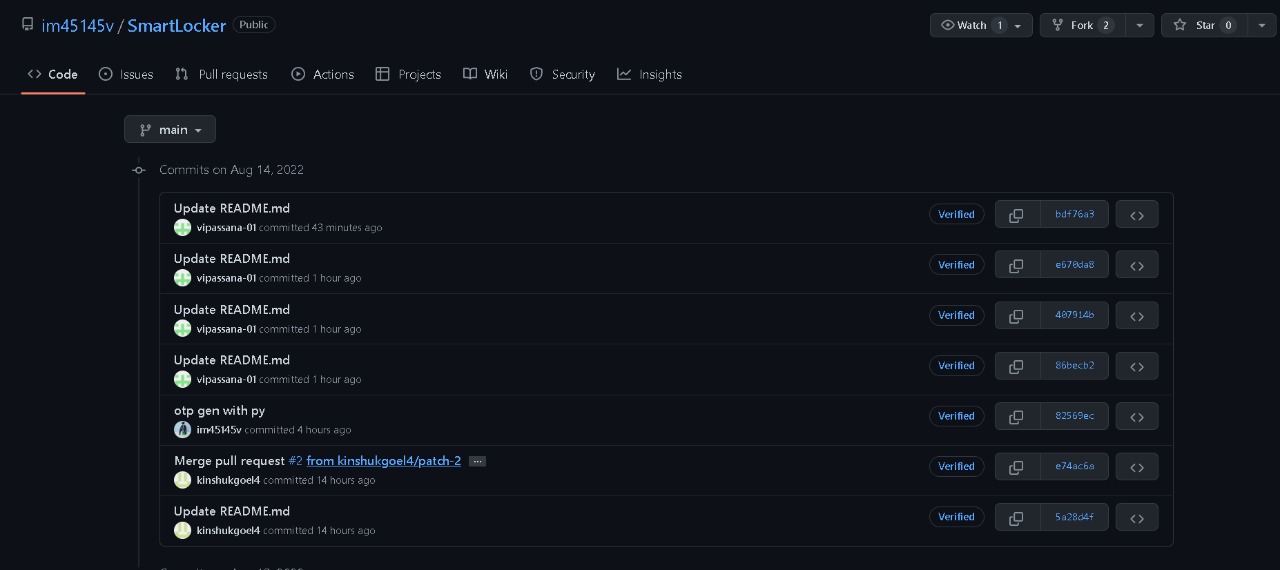Click the Public visibility badge
Image resolution: width=1280 pixels, height=570 pixels.
(x=254, y=25)
